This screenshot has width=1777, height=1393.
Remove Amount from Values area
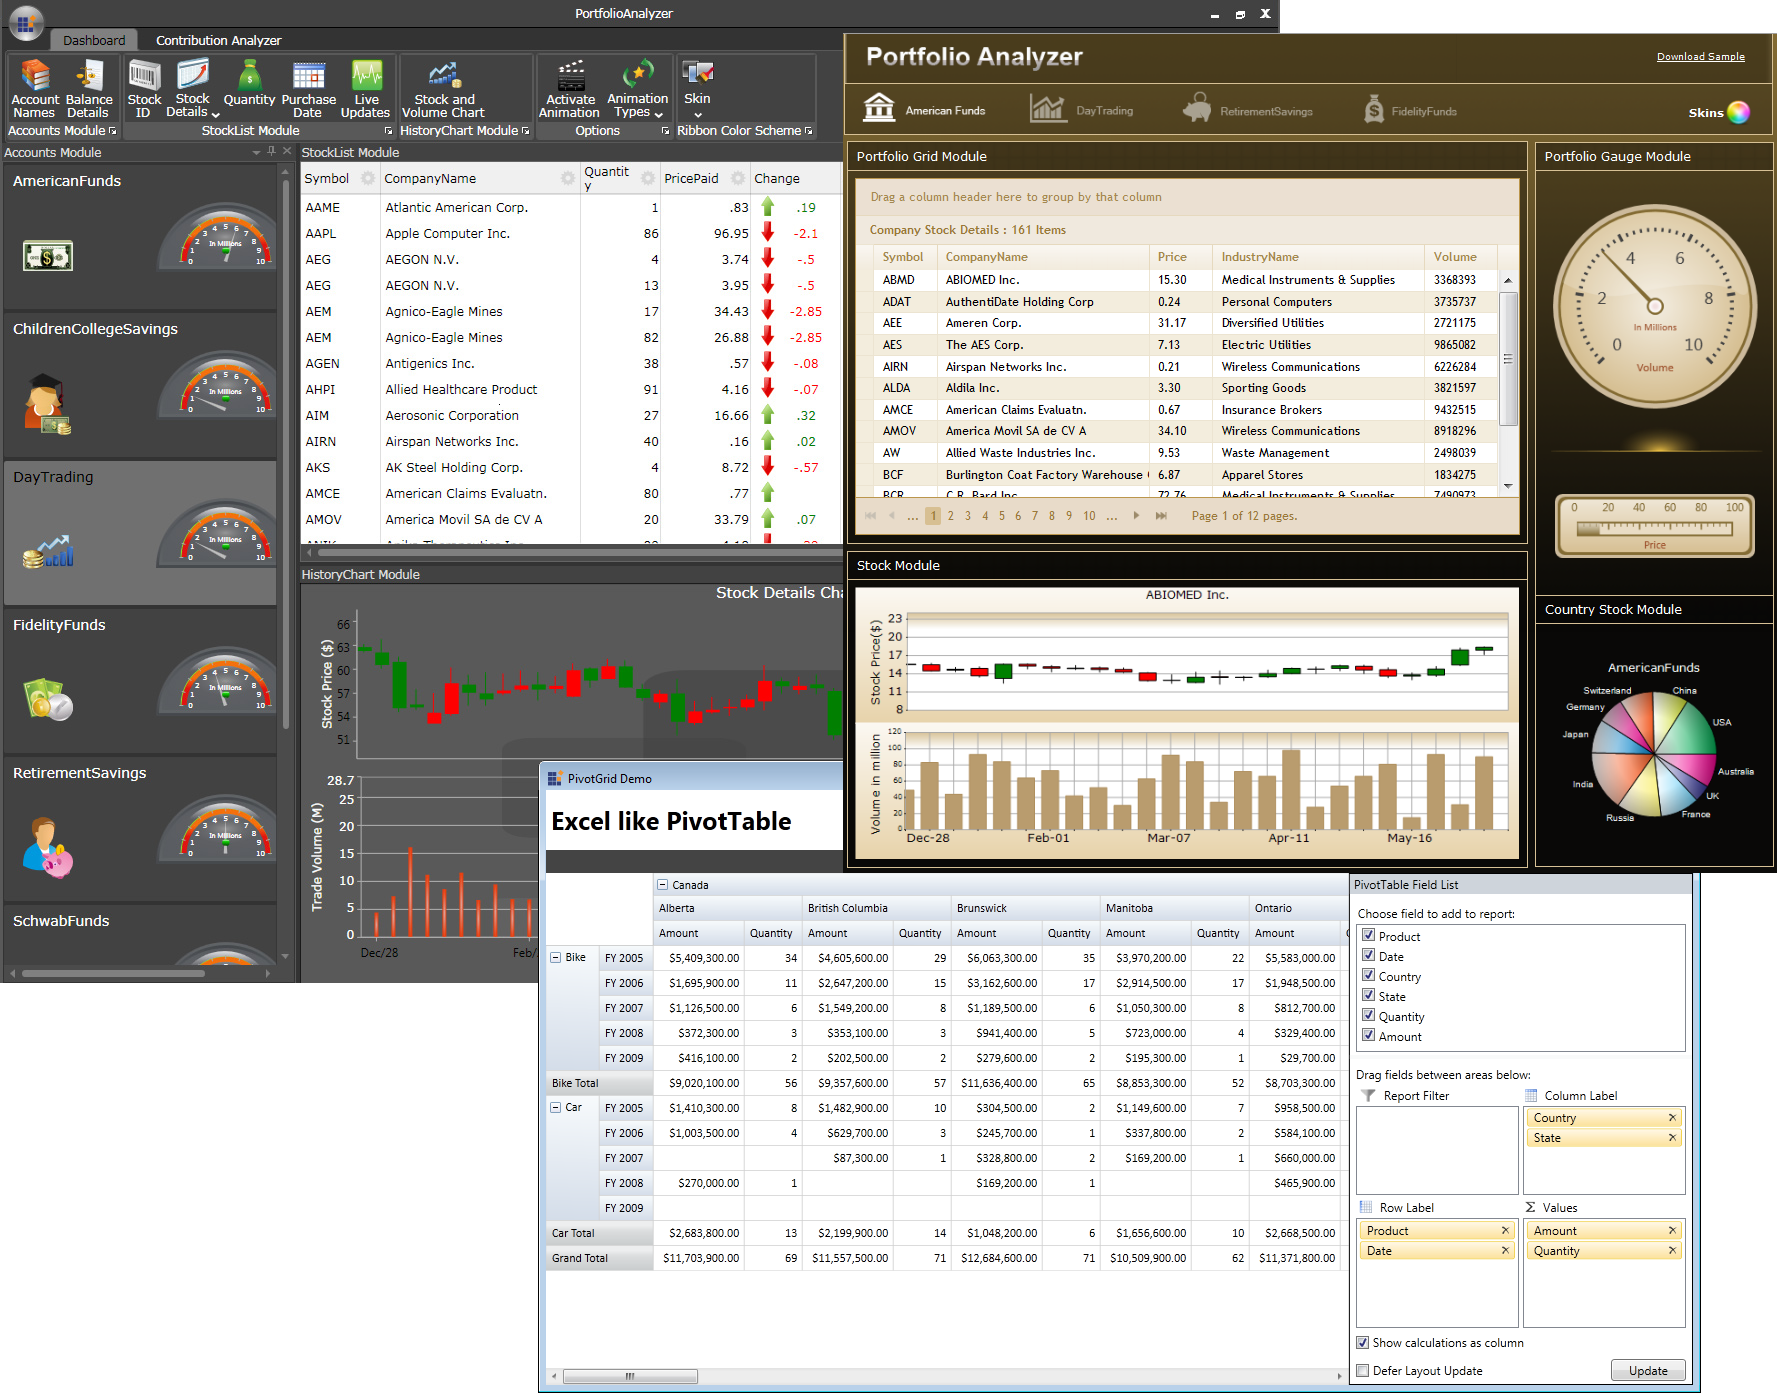click(x=1672, y=1231)
